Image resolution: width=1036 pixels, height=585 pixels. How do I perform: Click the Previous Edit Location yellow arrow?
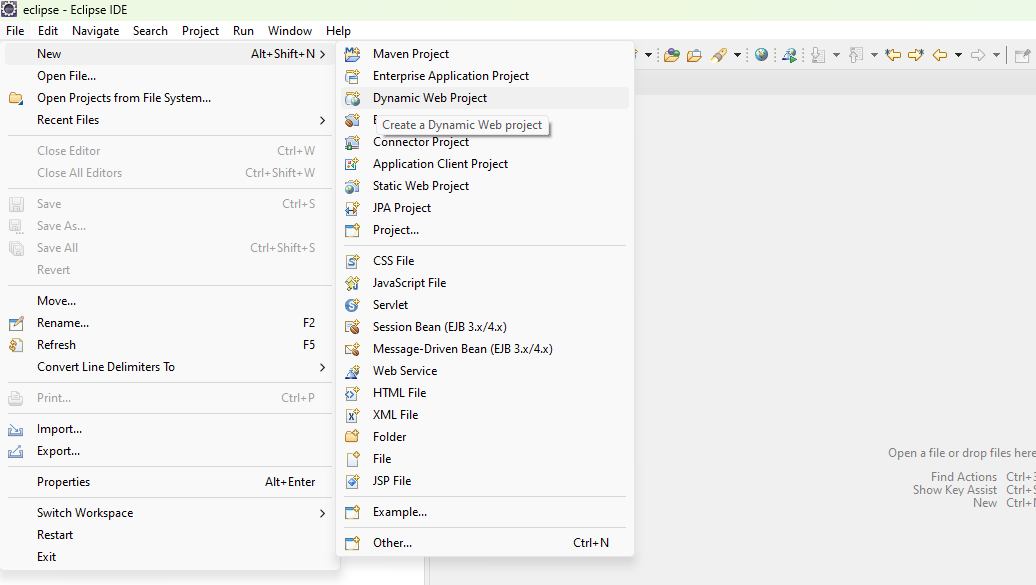891,54
